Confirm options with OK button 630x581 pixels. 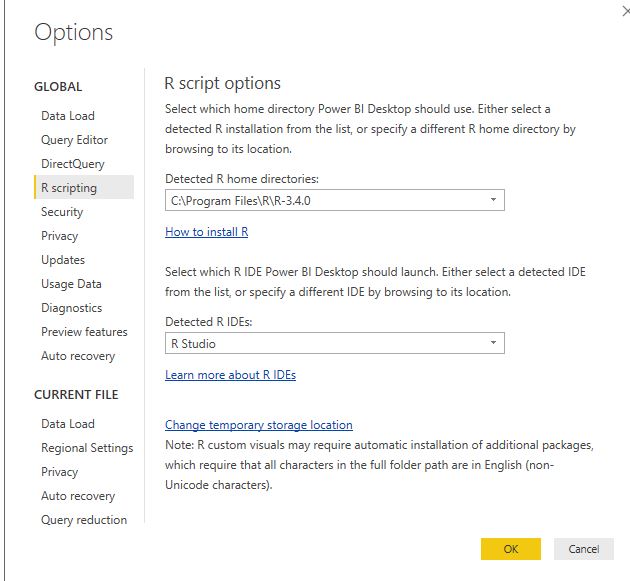pyautogui.click(x=511, y=549)
